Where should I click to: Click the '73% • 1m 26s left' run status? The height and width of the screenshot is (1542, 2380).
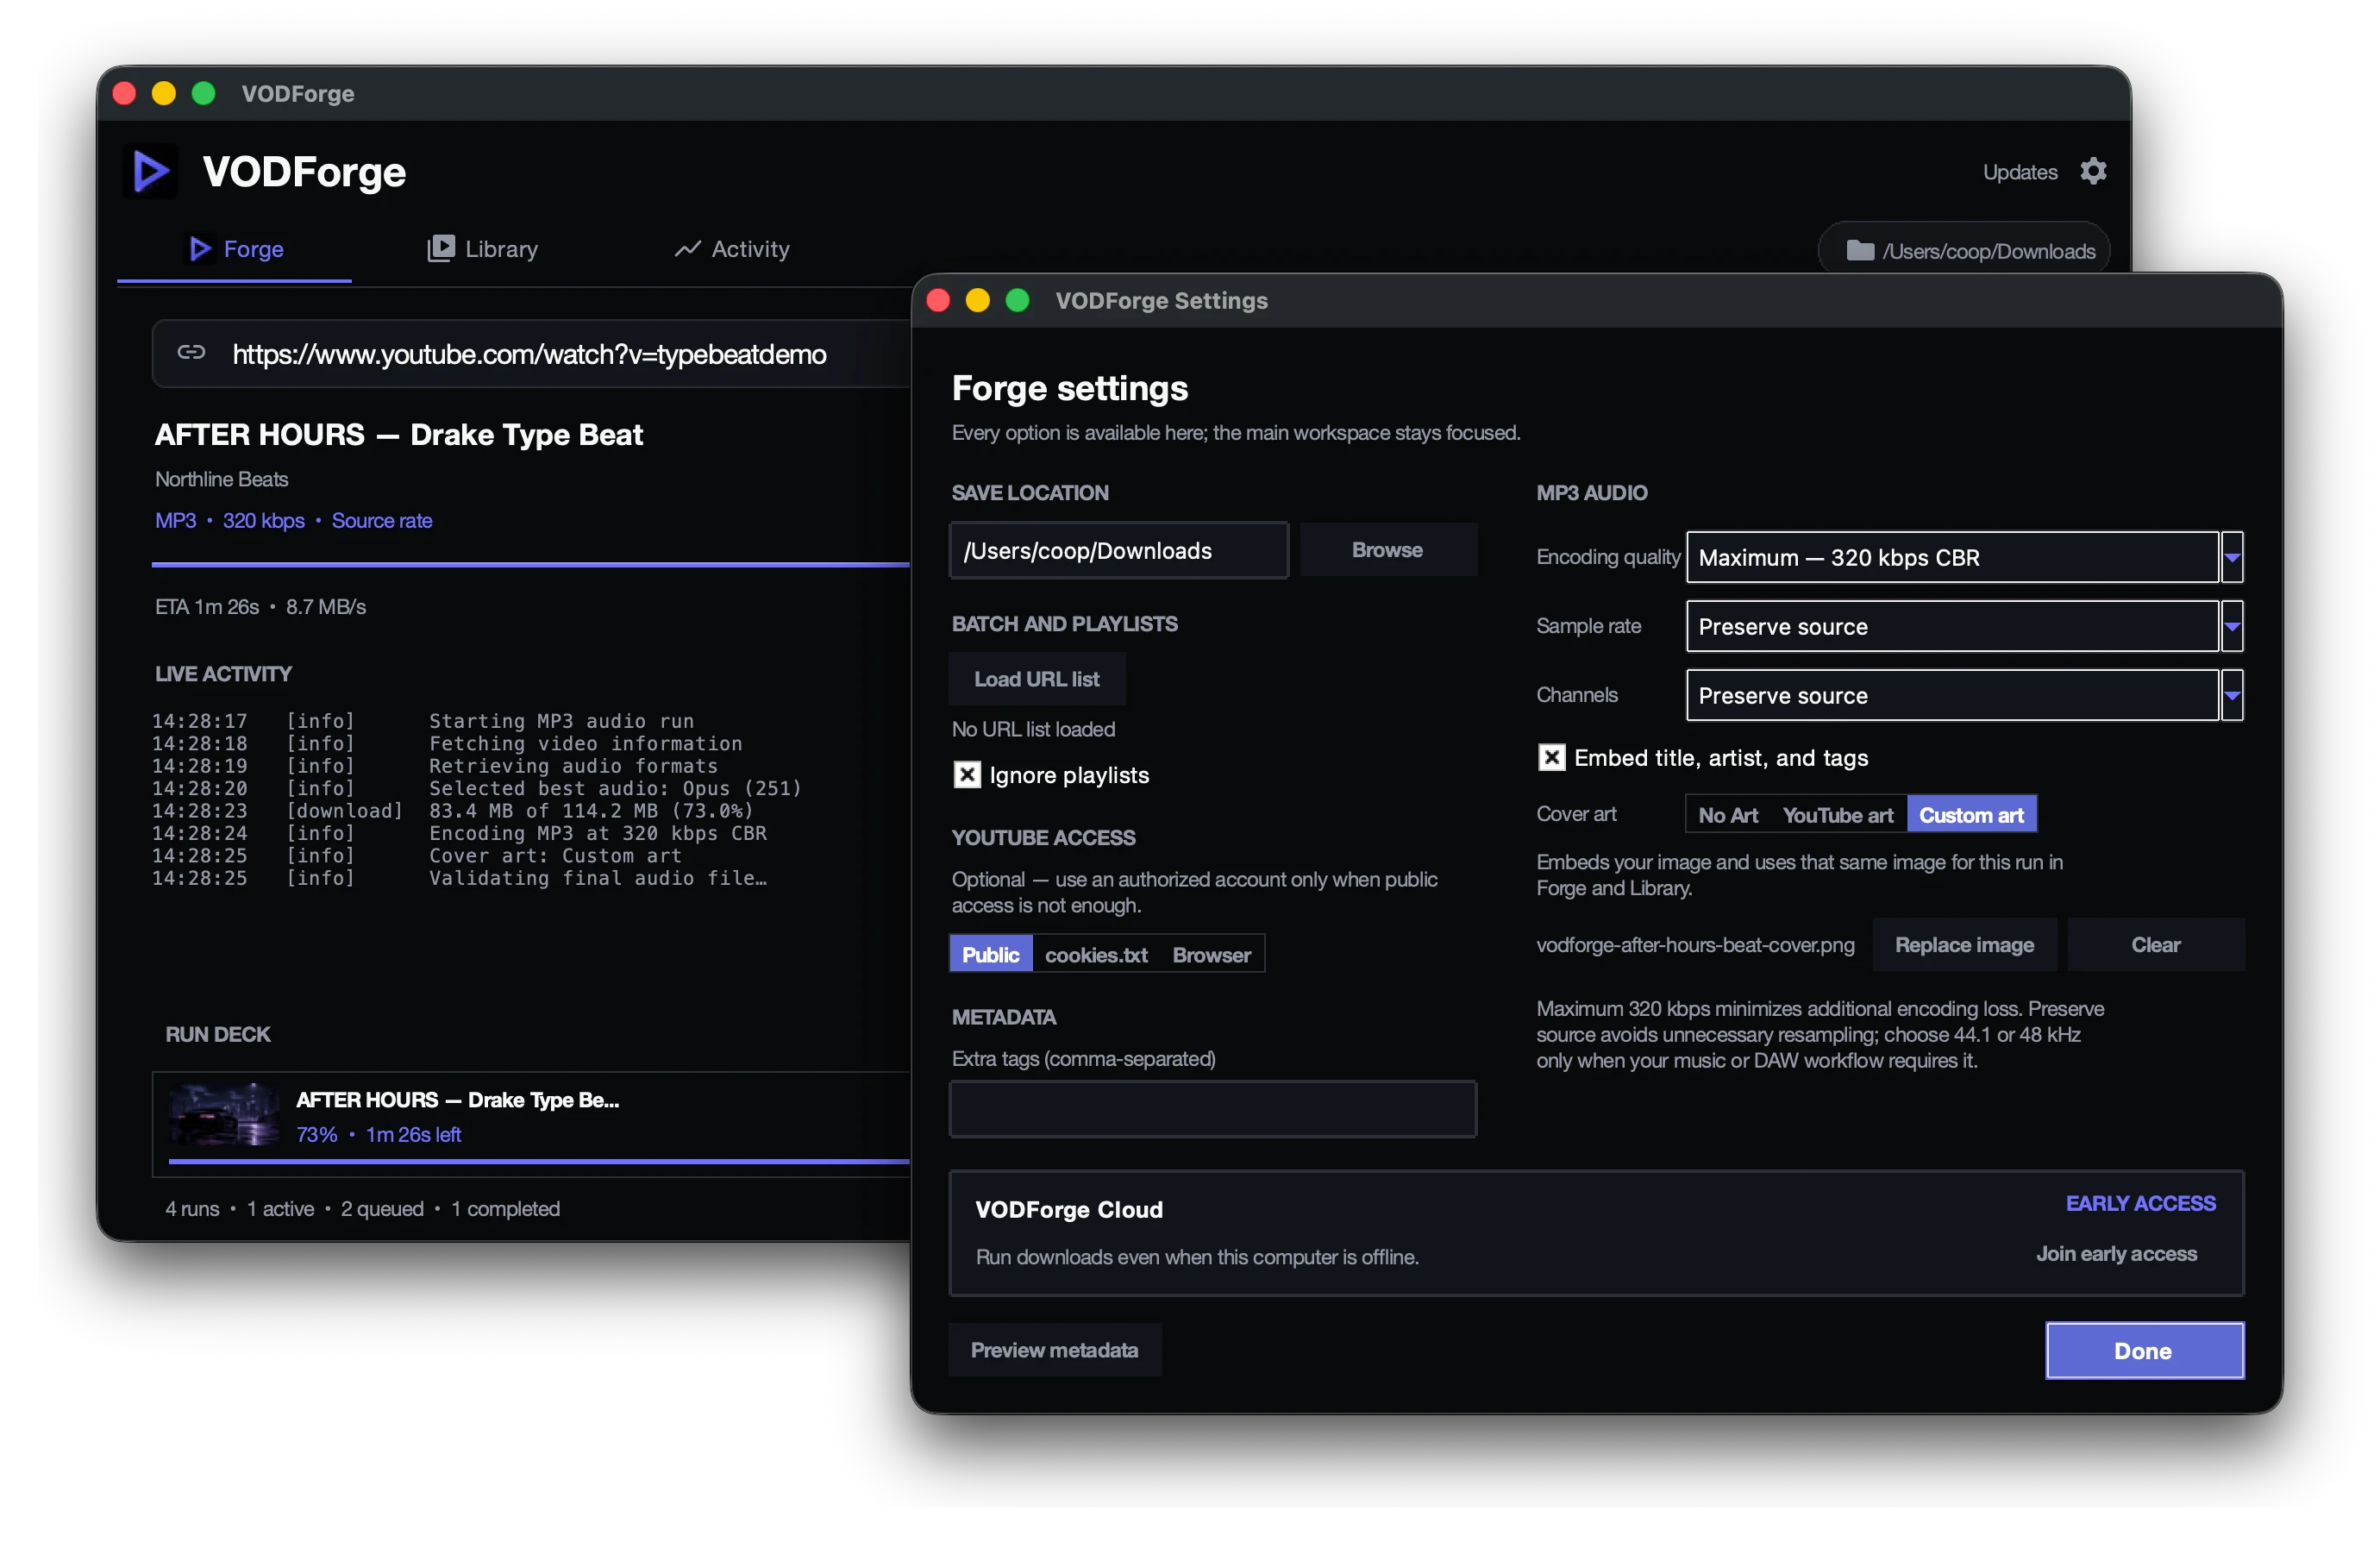[x=378, y=1134]
